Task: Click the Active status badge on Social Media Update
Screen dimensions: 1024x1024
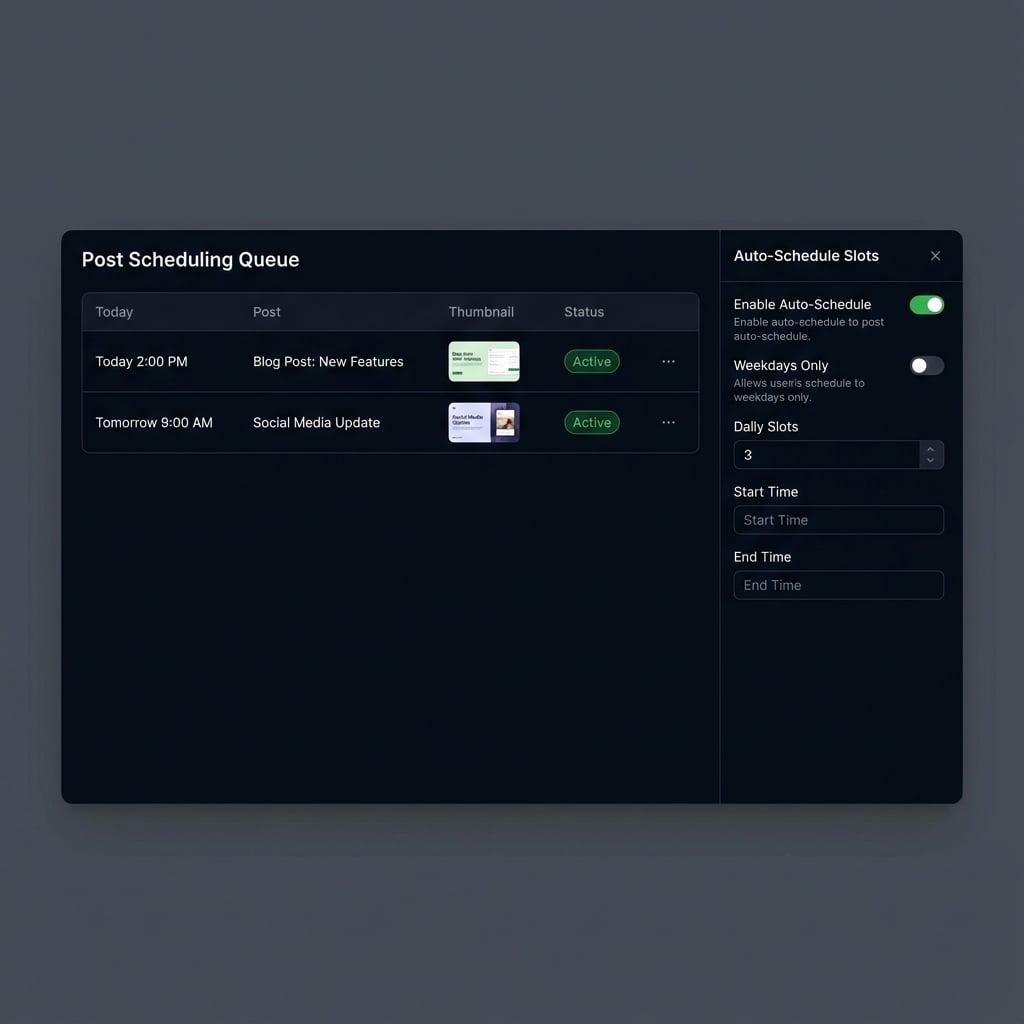Action: tap(591, 422)
